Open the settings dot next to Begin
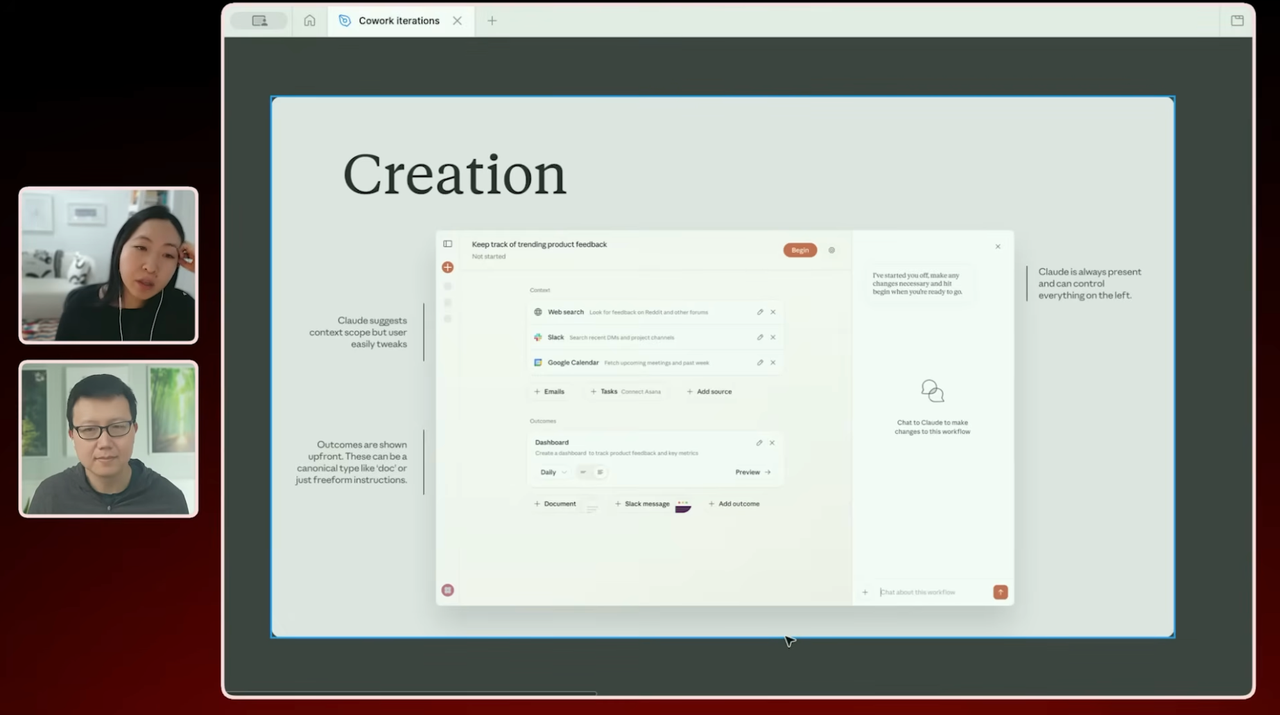The image size is (1280, 715). pyautogui.click(x=832, y=250)
